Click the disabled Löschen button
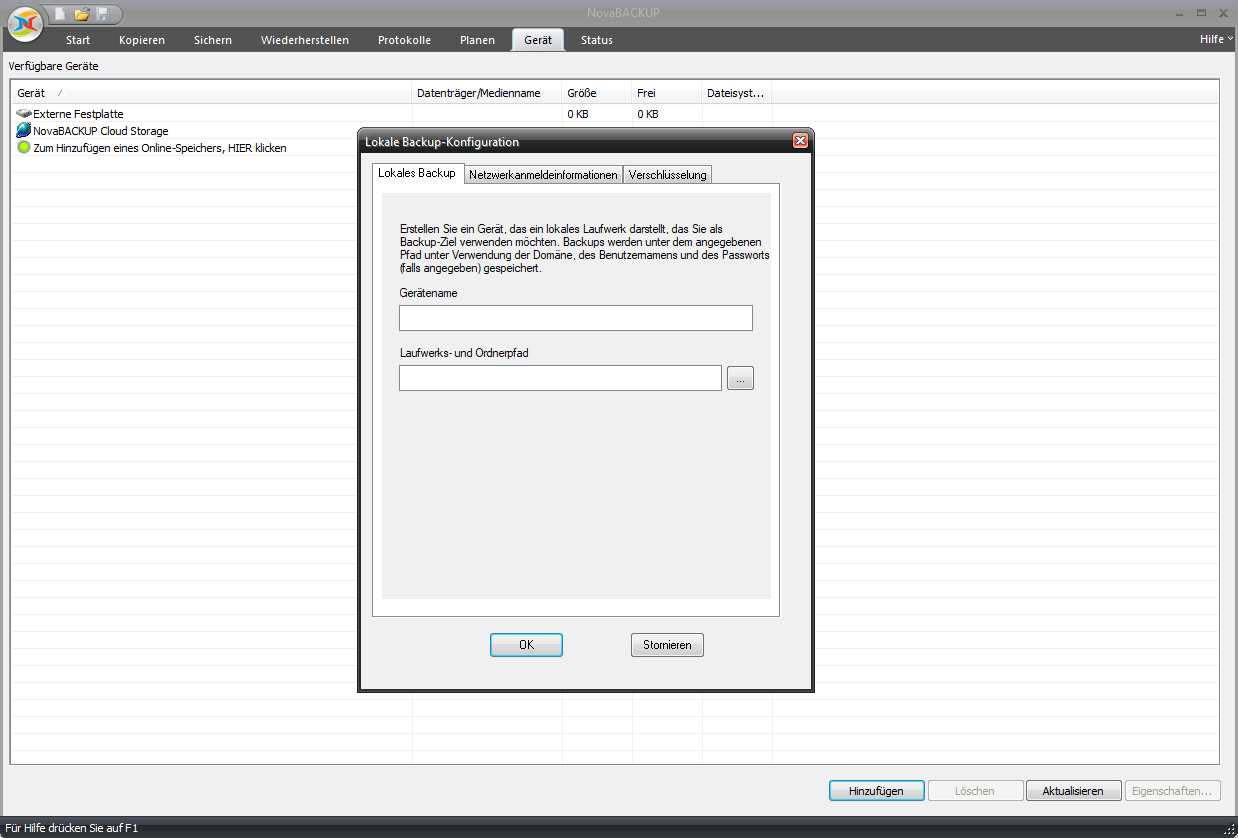 pos(975,791)
